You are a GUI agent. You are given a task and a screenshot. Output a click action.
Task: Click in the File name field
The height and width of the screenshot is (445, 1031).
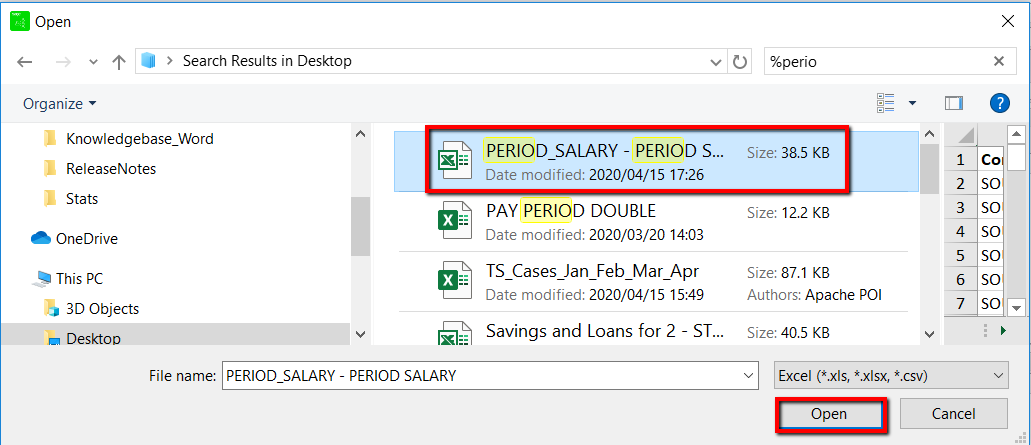coord(480,376)
